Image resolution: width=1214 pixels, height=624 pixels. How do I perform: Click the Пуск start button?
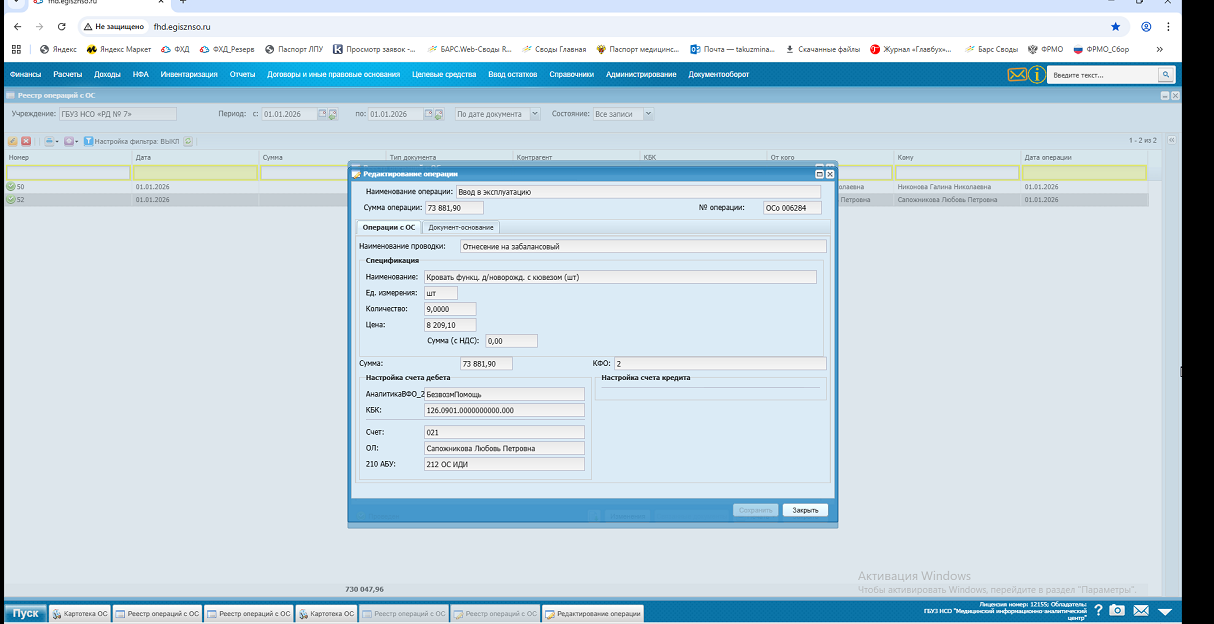[x=25, y=613]
